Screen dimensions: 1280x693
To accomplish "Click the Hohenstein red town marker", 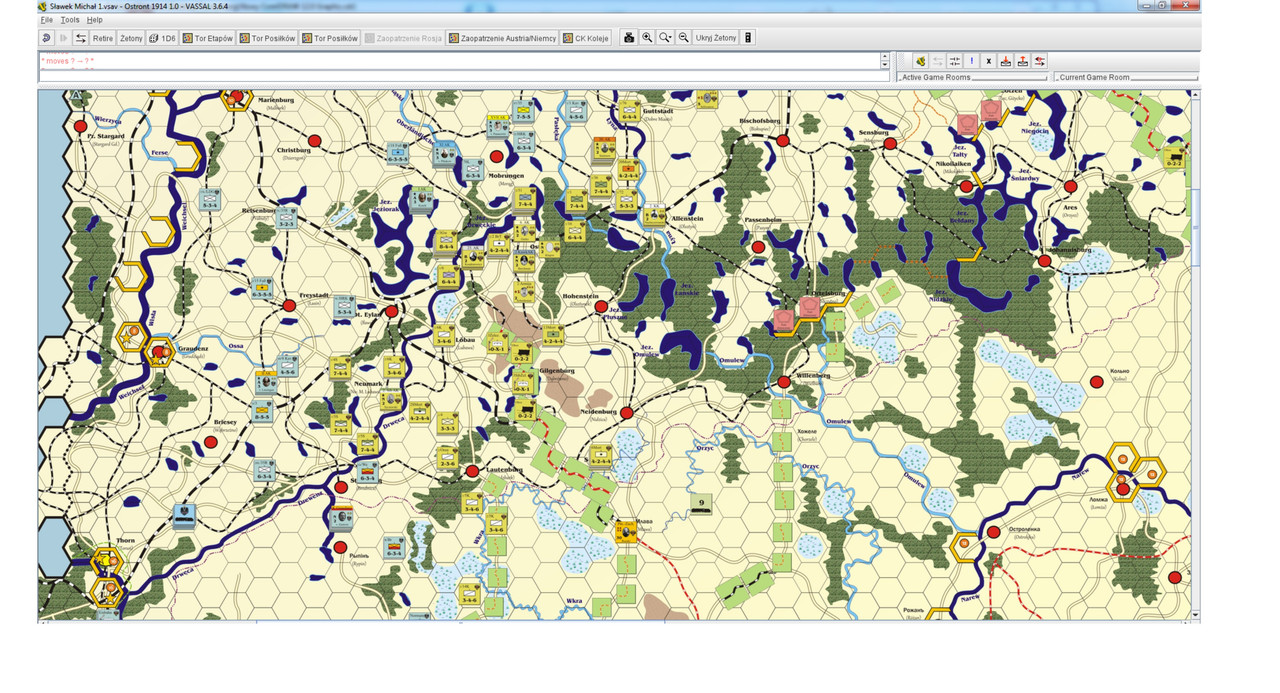I will (601, 307).
